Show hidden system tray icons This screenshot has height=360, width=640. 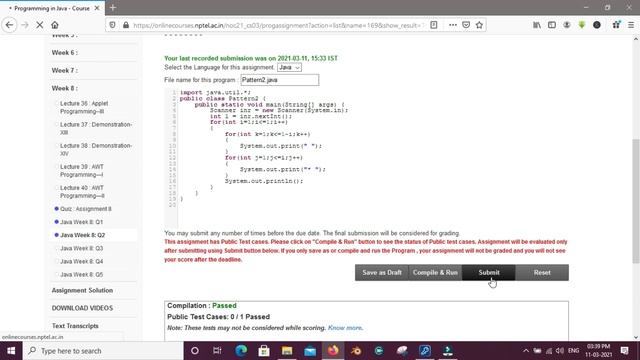526,351
